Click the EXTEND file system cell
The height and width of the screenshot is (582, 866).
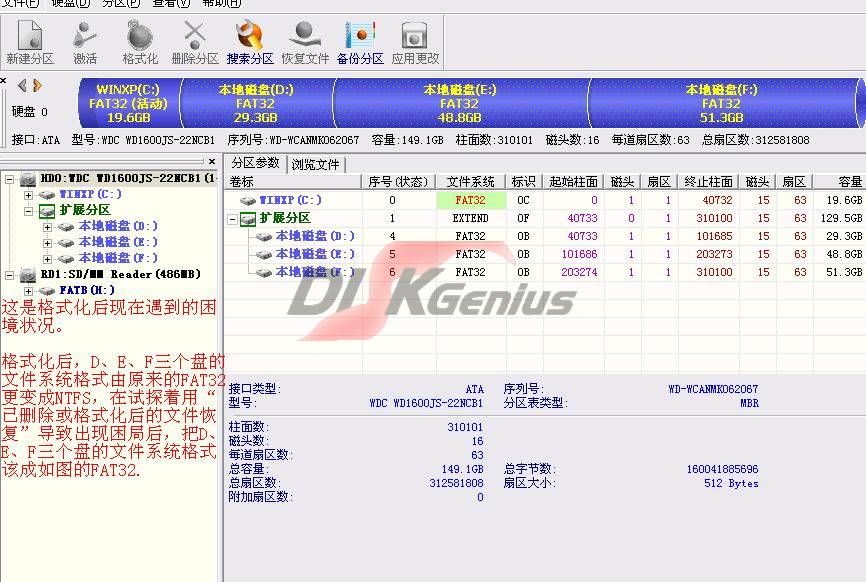(471, 218)
